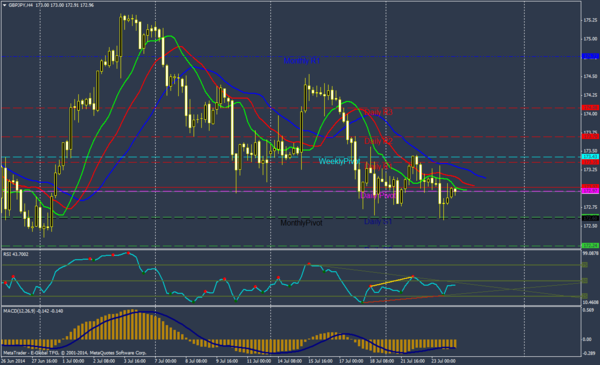The image size is (600, 365).
Task: Select the yellow trendline in the RSI panel
Action: (x=391, y=281)
